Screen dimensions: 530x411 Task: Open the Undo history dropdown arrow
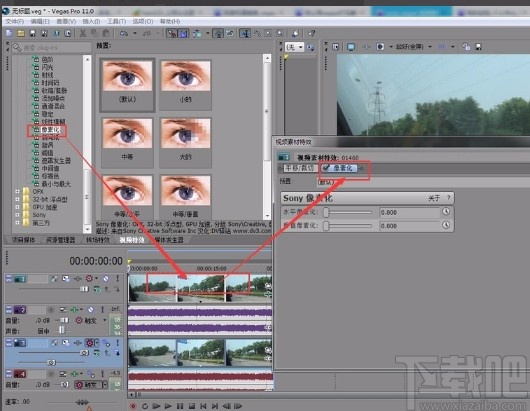tap(135, 33)
